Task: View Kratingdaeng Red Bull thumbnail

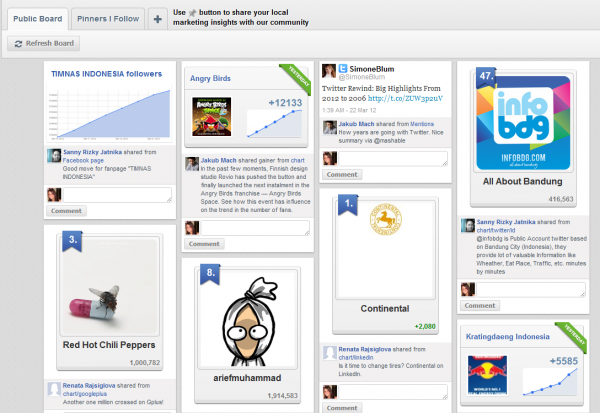Action: pos(487,375)
